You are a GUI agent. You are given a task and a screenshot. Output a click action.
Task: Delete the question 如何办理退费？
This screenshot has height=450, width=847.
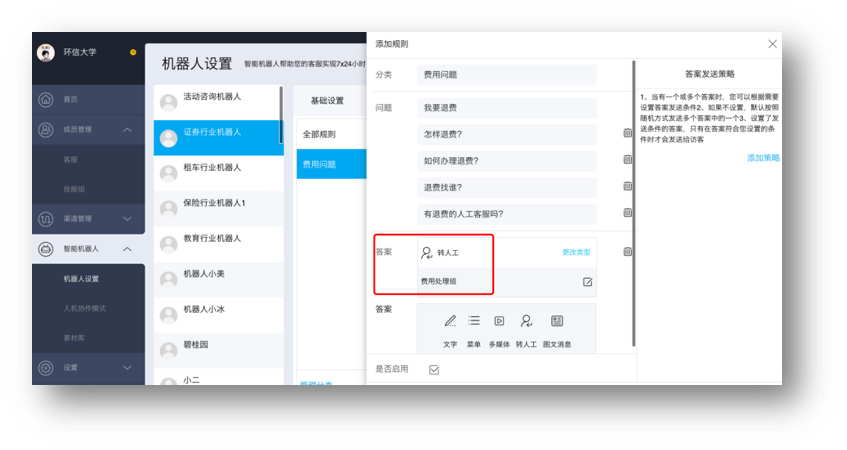[x=627, y=159]
